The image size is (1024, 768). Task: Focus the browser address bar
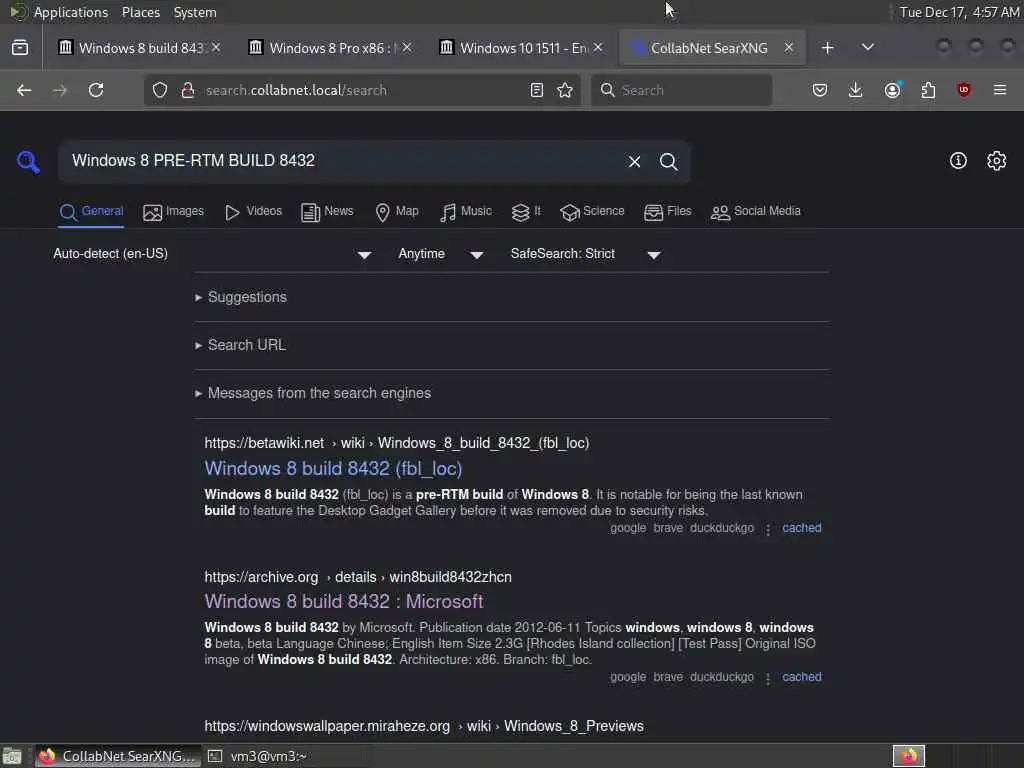click(362, 90)
